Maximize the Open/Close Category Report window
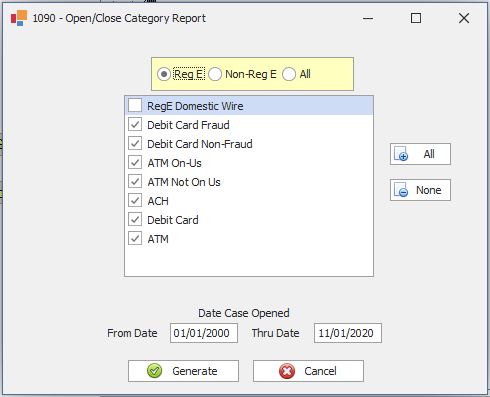 point(416,18)
